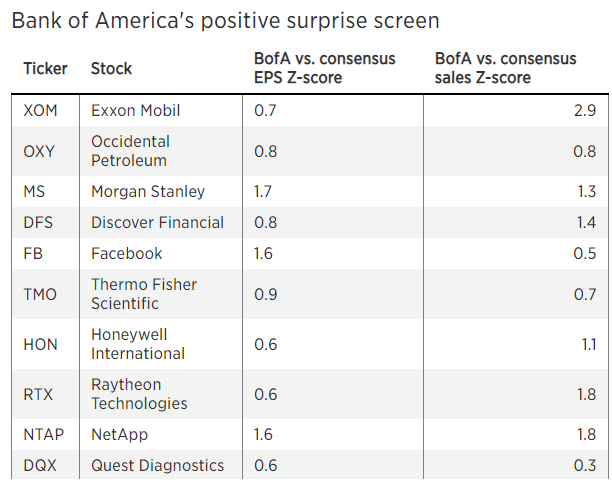Select the Quest Diagnostics stock name

157,466
